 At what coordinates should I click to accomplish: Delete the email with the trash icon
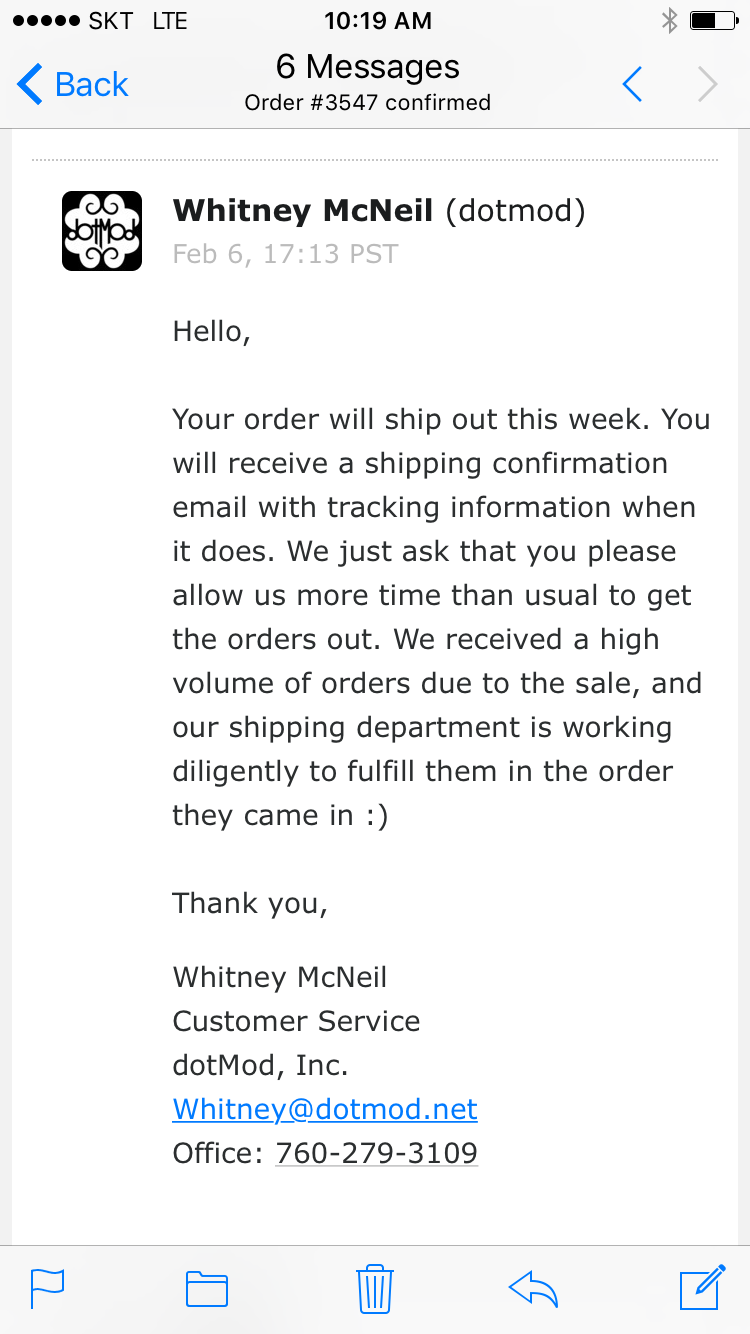(374, 1288)
